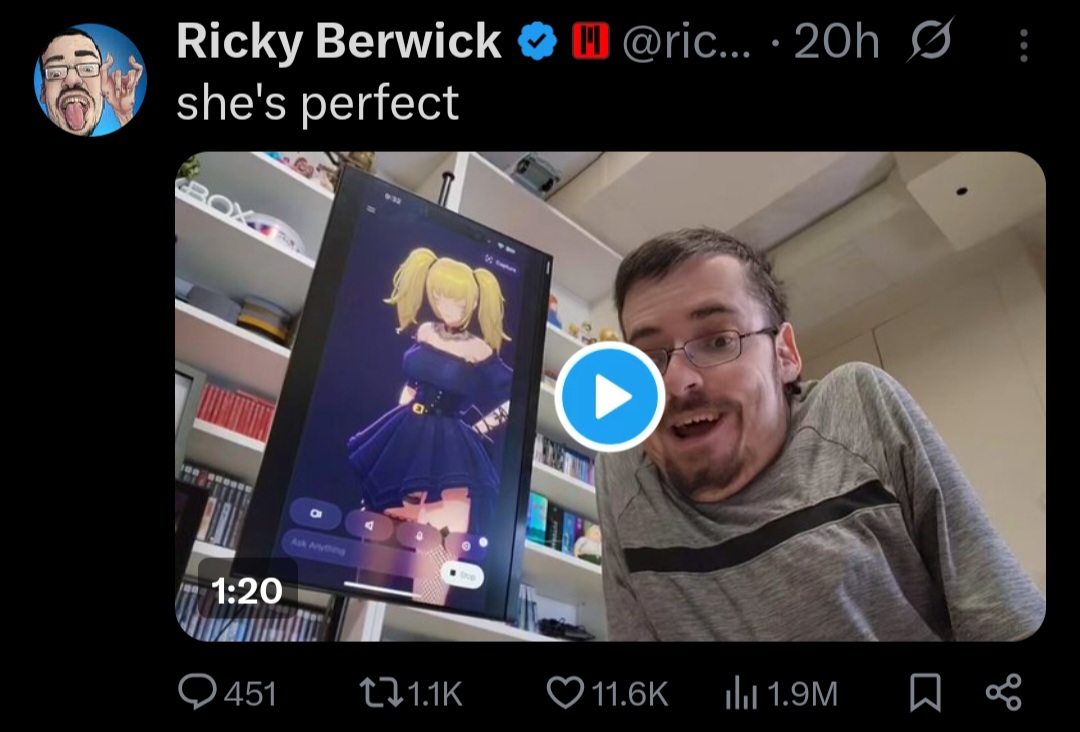Like the post with the heart
Image resolution: width=1080 pixels, height=732 pixels.
click(565, 693)
